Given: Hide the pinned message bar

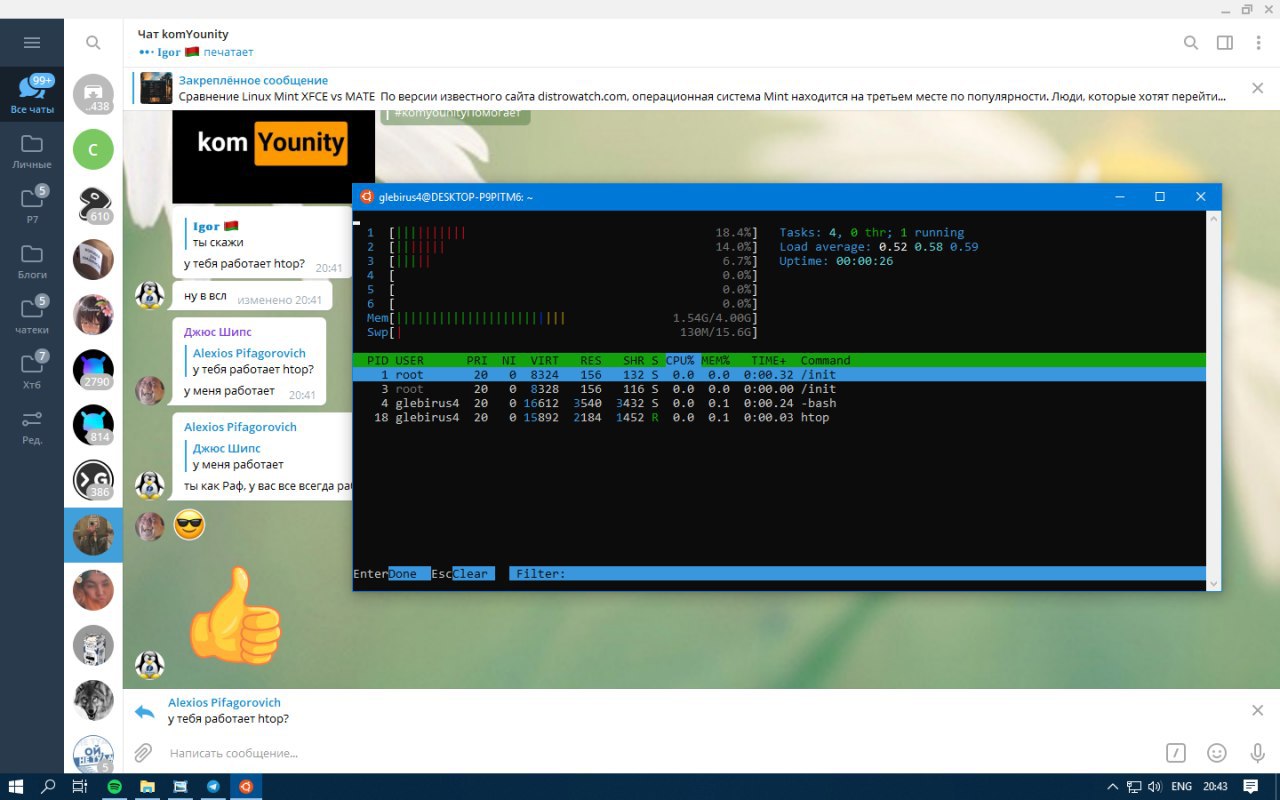Looking at the screenshot, I should [x=1258, y=88].
